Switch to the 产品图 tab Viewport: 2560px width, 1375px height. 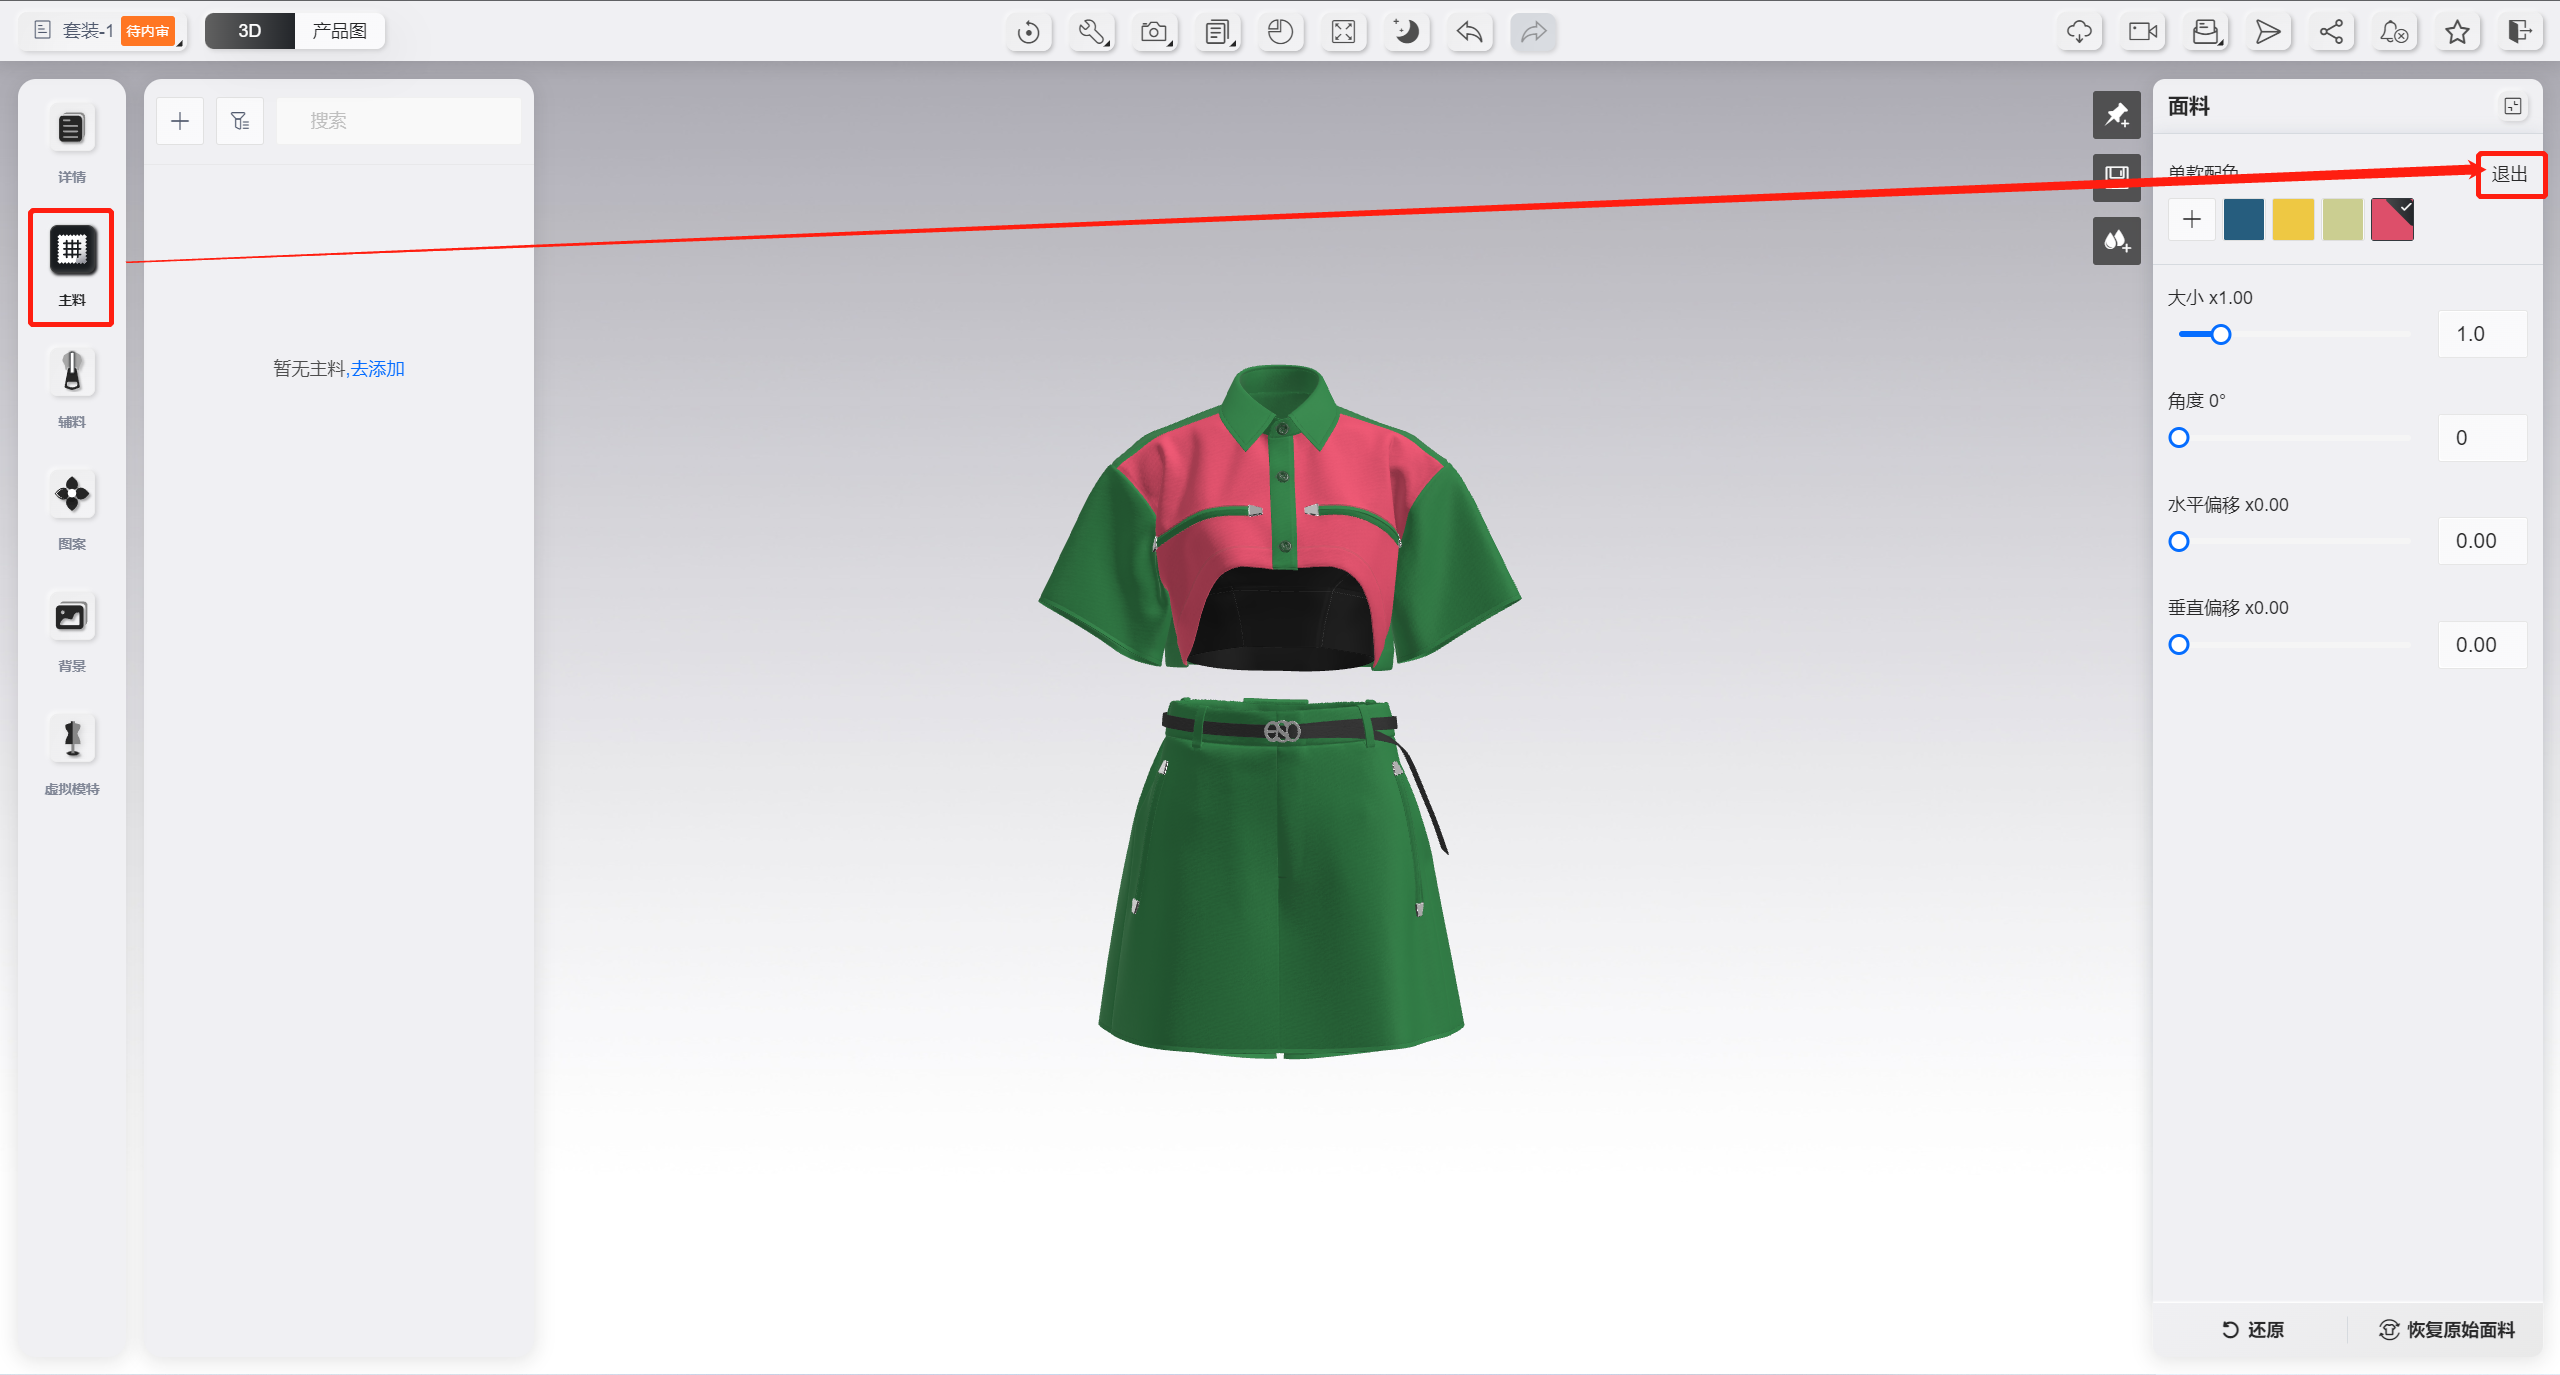[339, 31]
